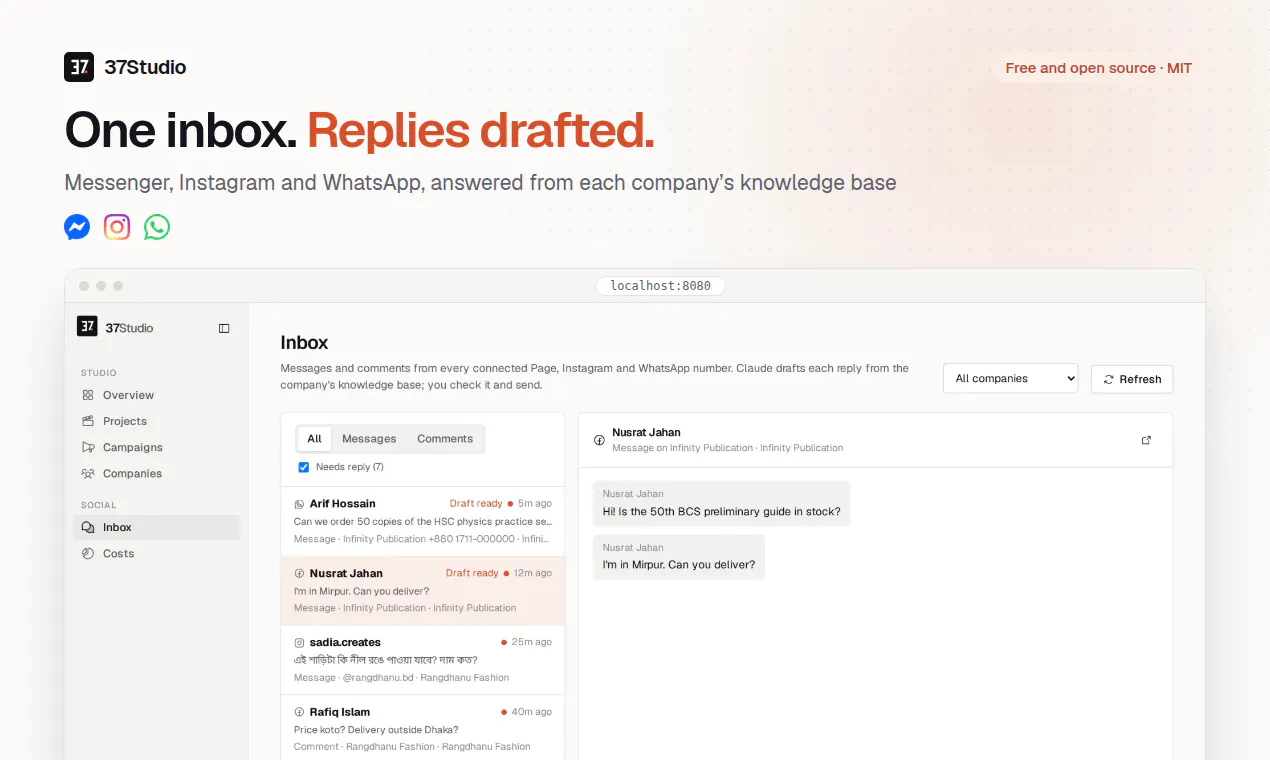This screenshot has height=760, width=1270.
Task: Open the All companies dropdown
Action: [1010, 378]
